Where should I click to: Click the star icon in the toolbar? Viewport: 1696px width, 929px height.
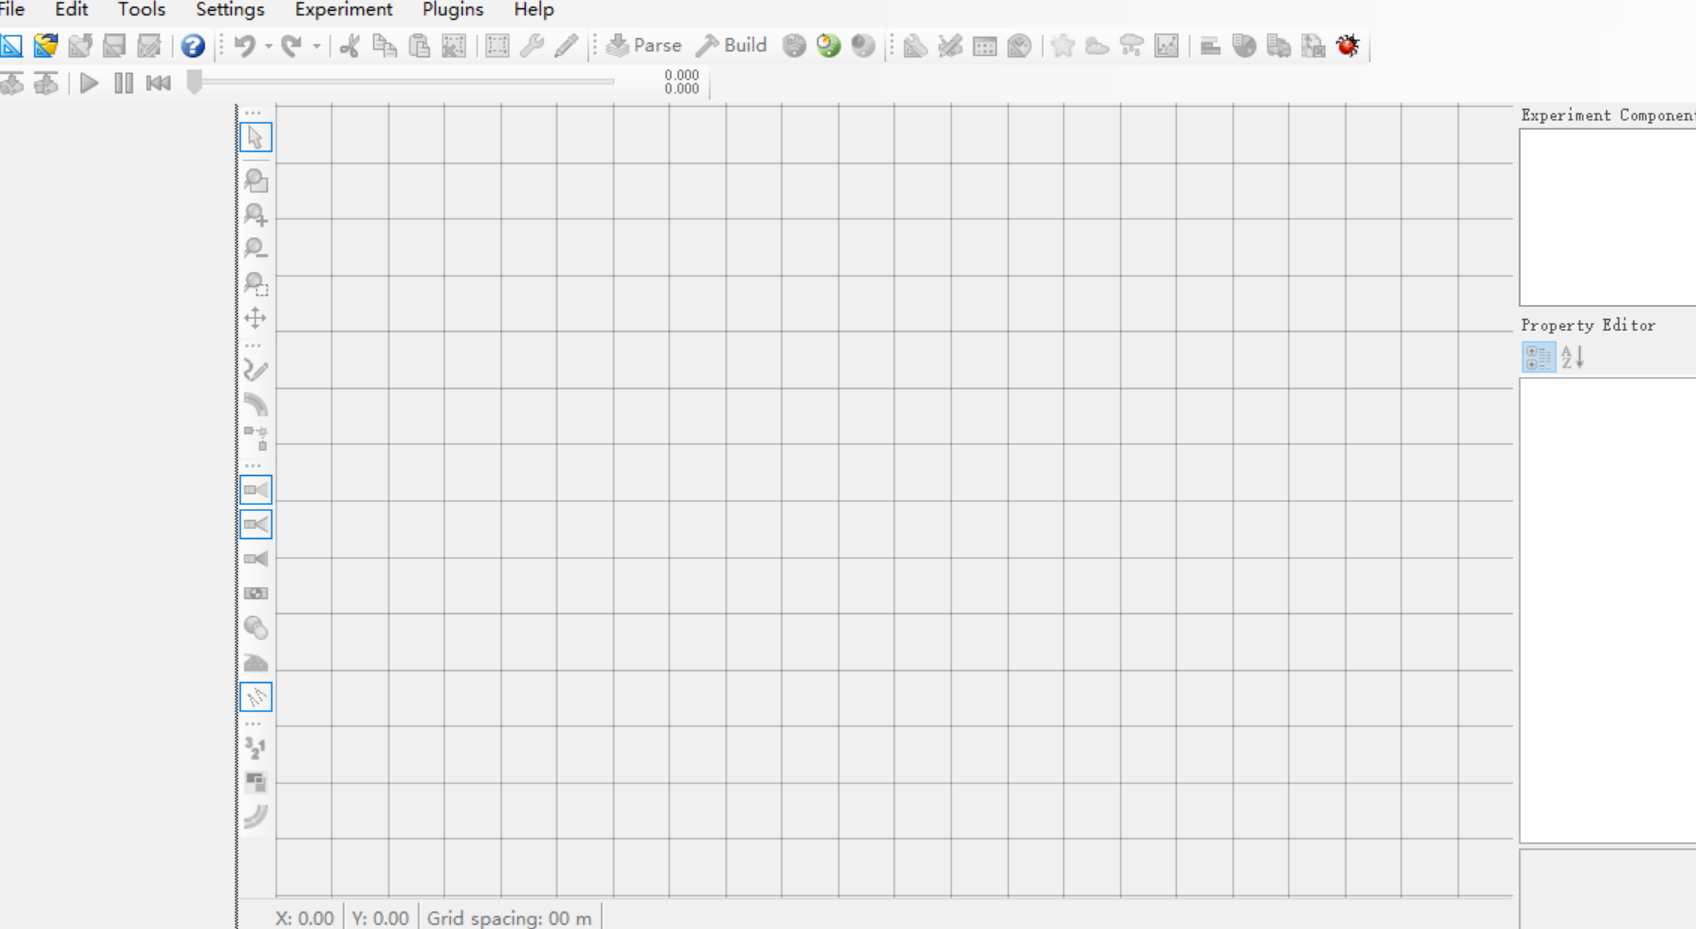coord(1063,46)
